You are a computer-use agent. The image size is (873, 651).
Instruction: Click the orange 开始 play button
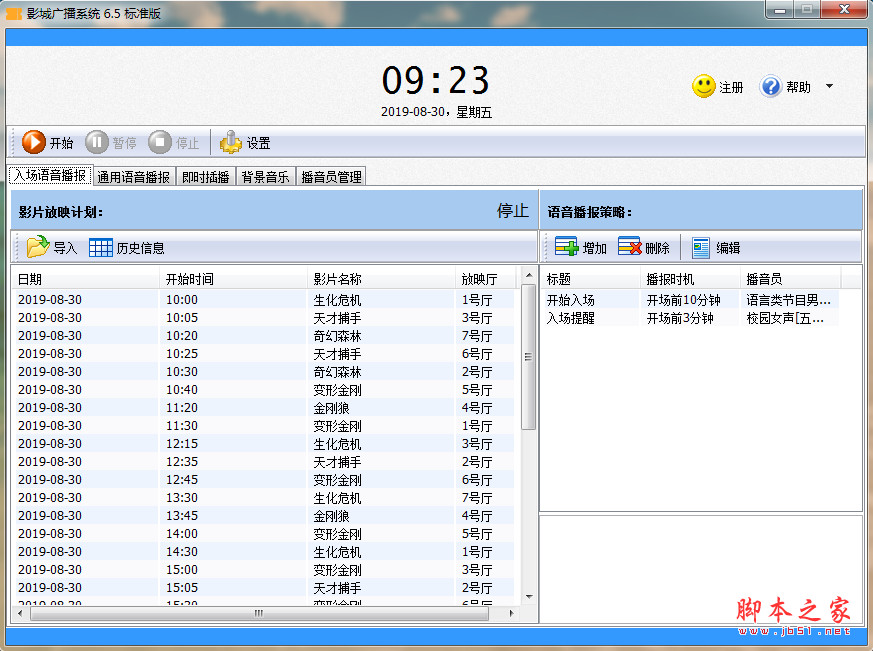pos(34,143)
